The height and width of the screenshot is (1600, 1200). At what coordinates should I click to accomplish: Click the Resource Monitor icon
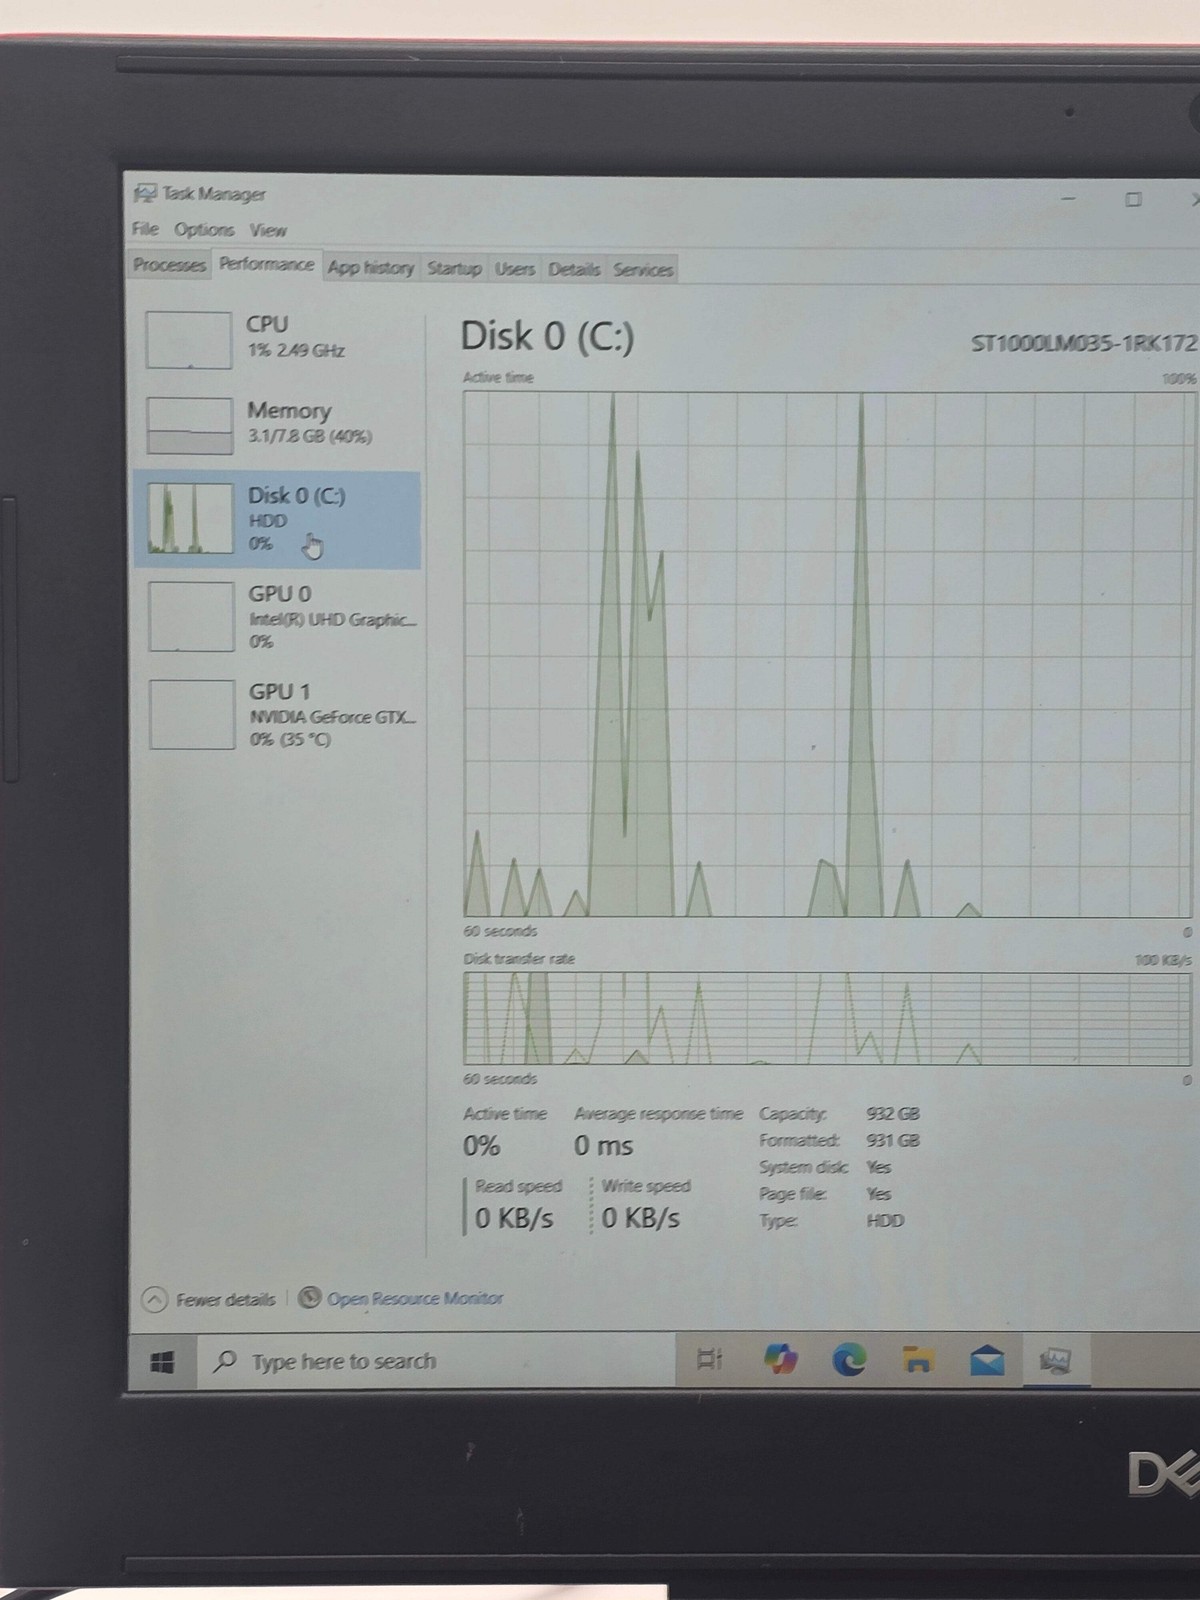coord(310,1298)
